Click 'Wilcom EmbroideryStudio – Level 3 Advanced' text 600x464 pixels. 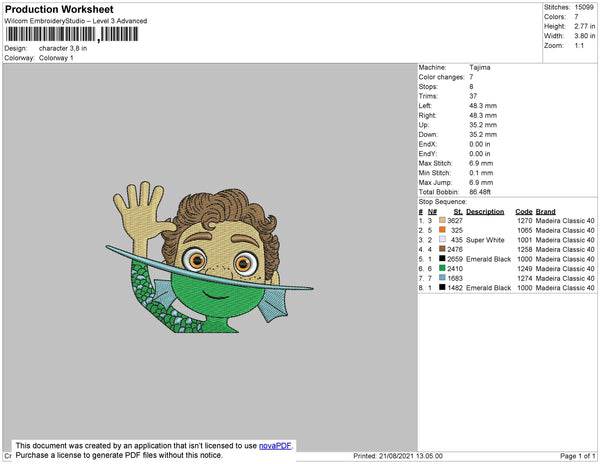click(76, 21)
